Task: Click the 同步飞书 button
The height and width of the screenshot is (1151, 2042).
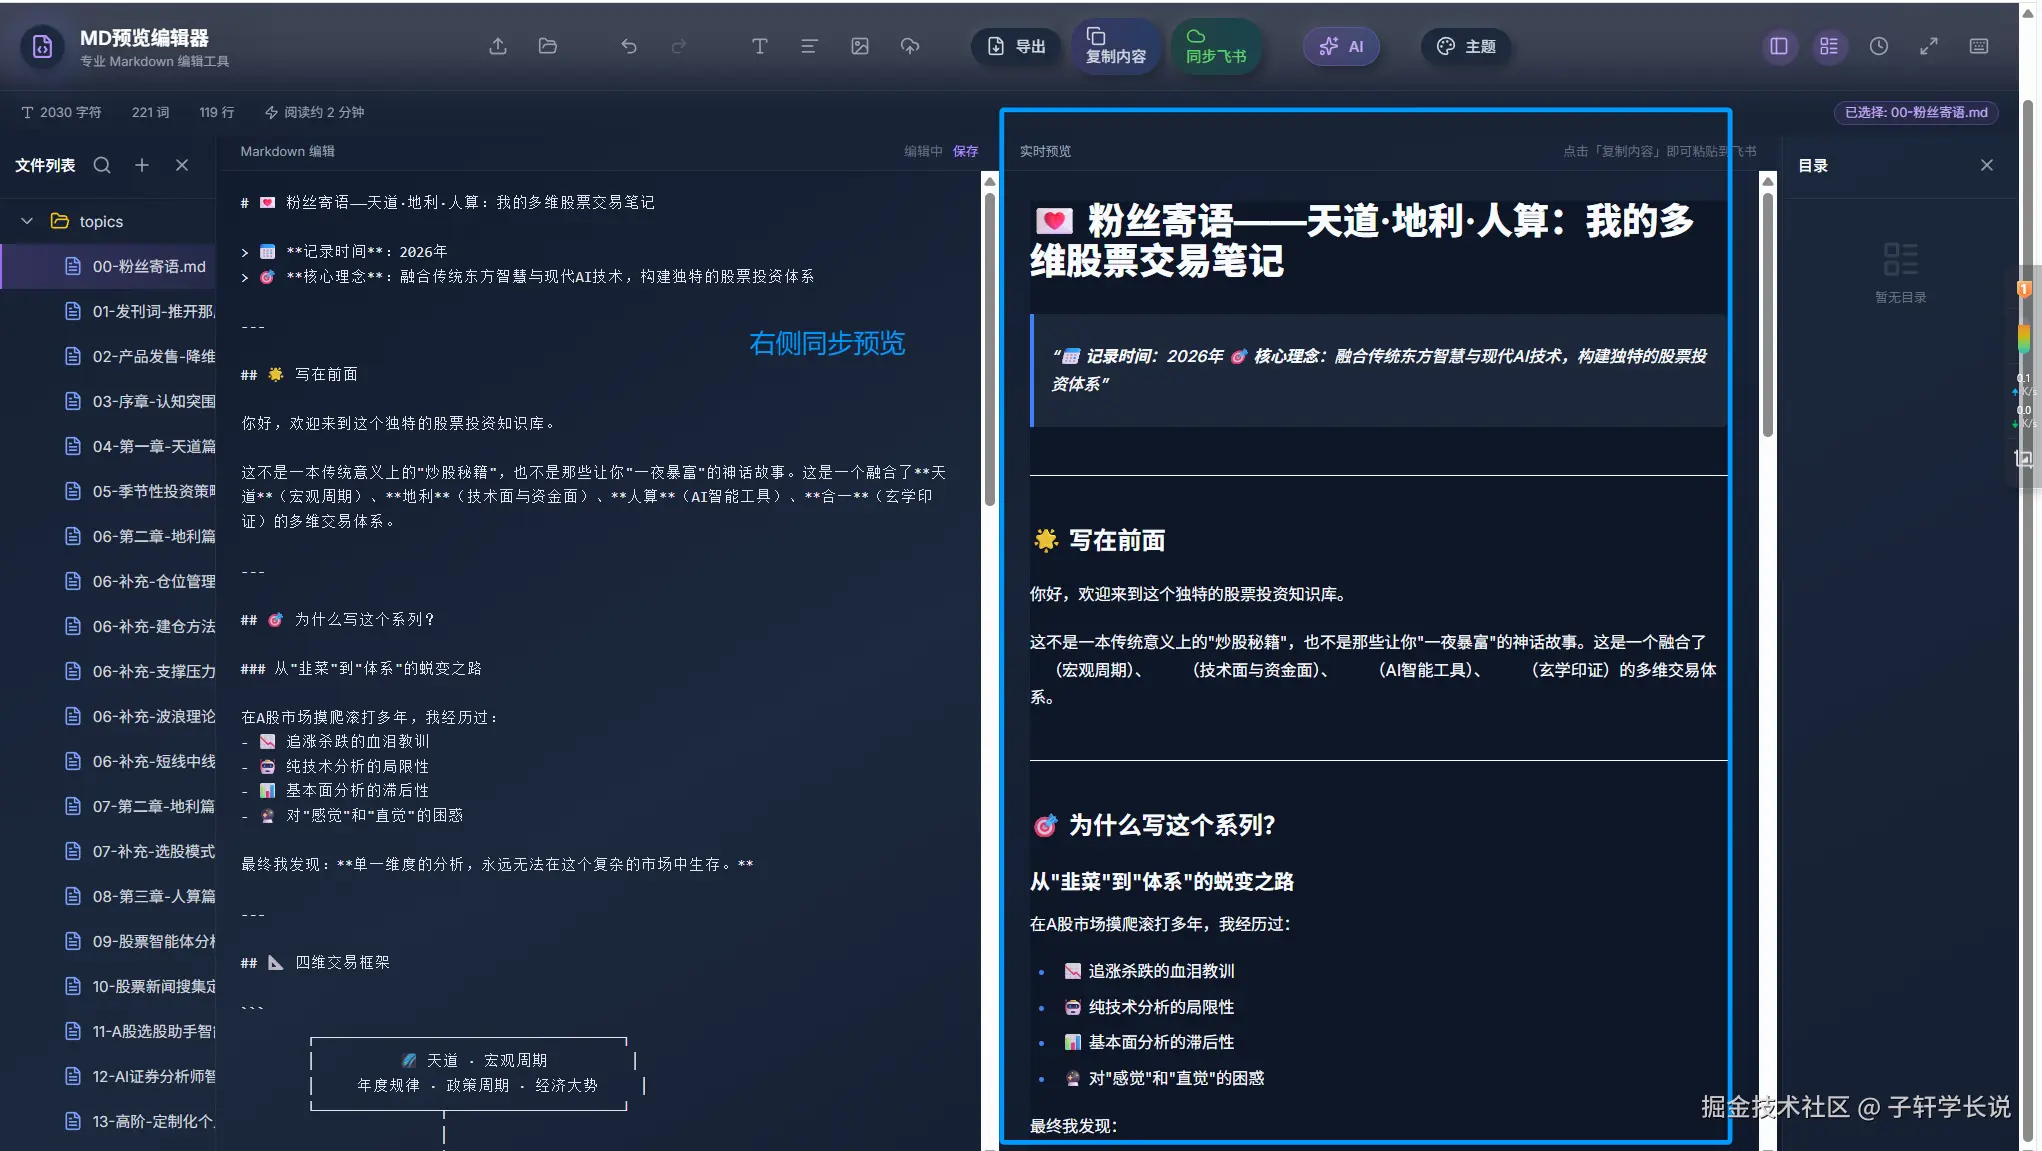Action: click(1215, 46)
